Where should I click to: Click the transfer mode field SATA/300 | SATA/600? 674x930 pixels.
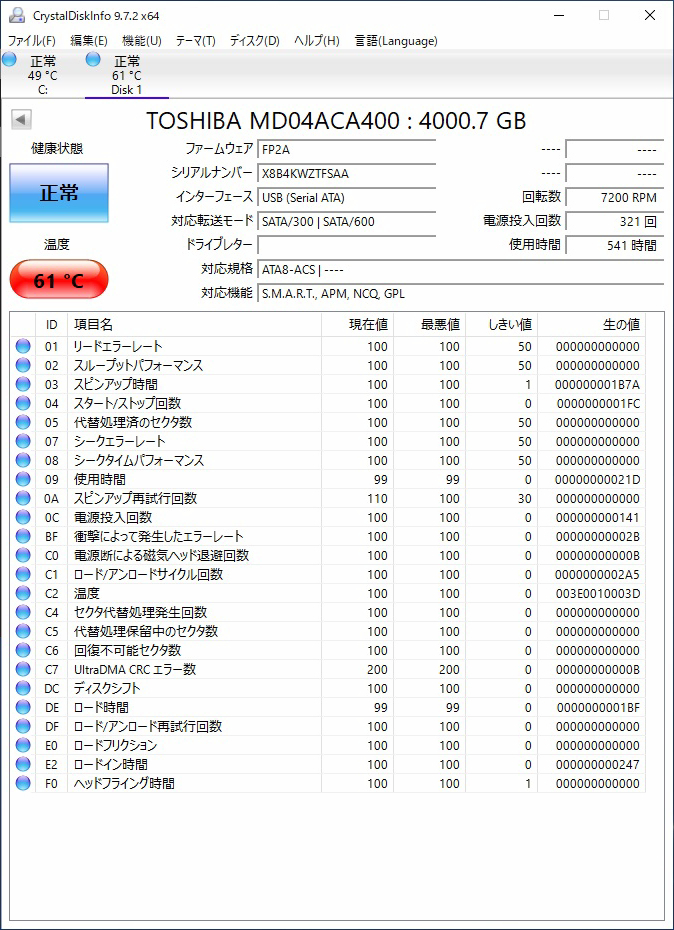click(347, 221)
